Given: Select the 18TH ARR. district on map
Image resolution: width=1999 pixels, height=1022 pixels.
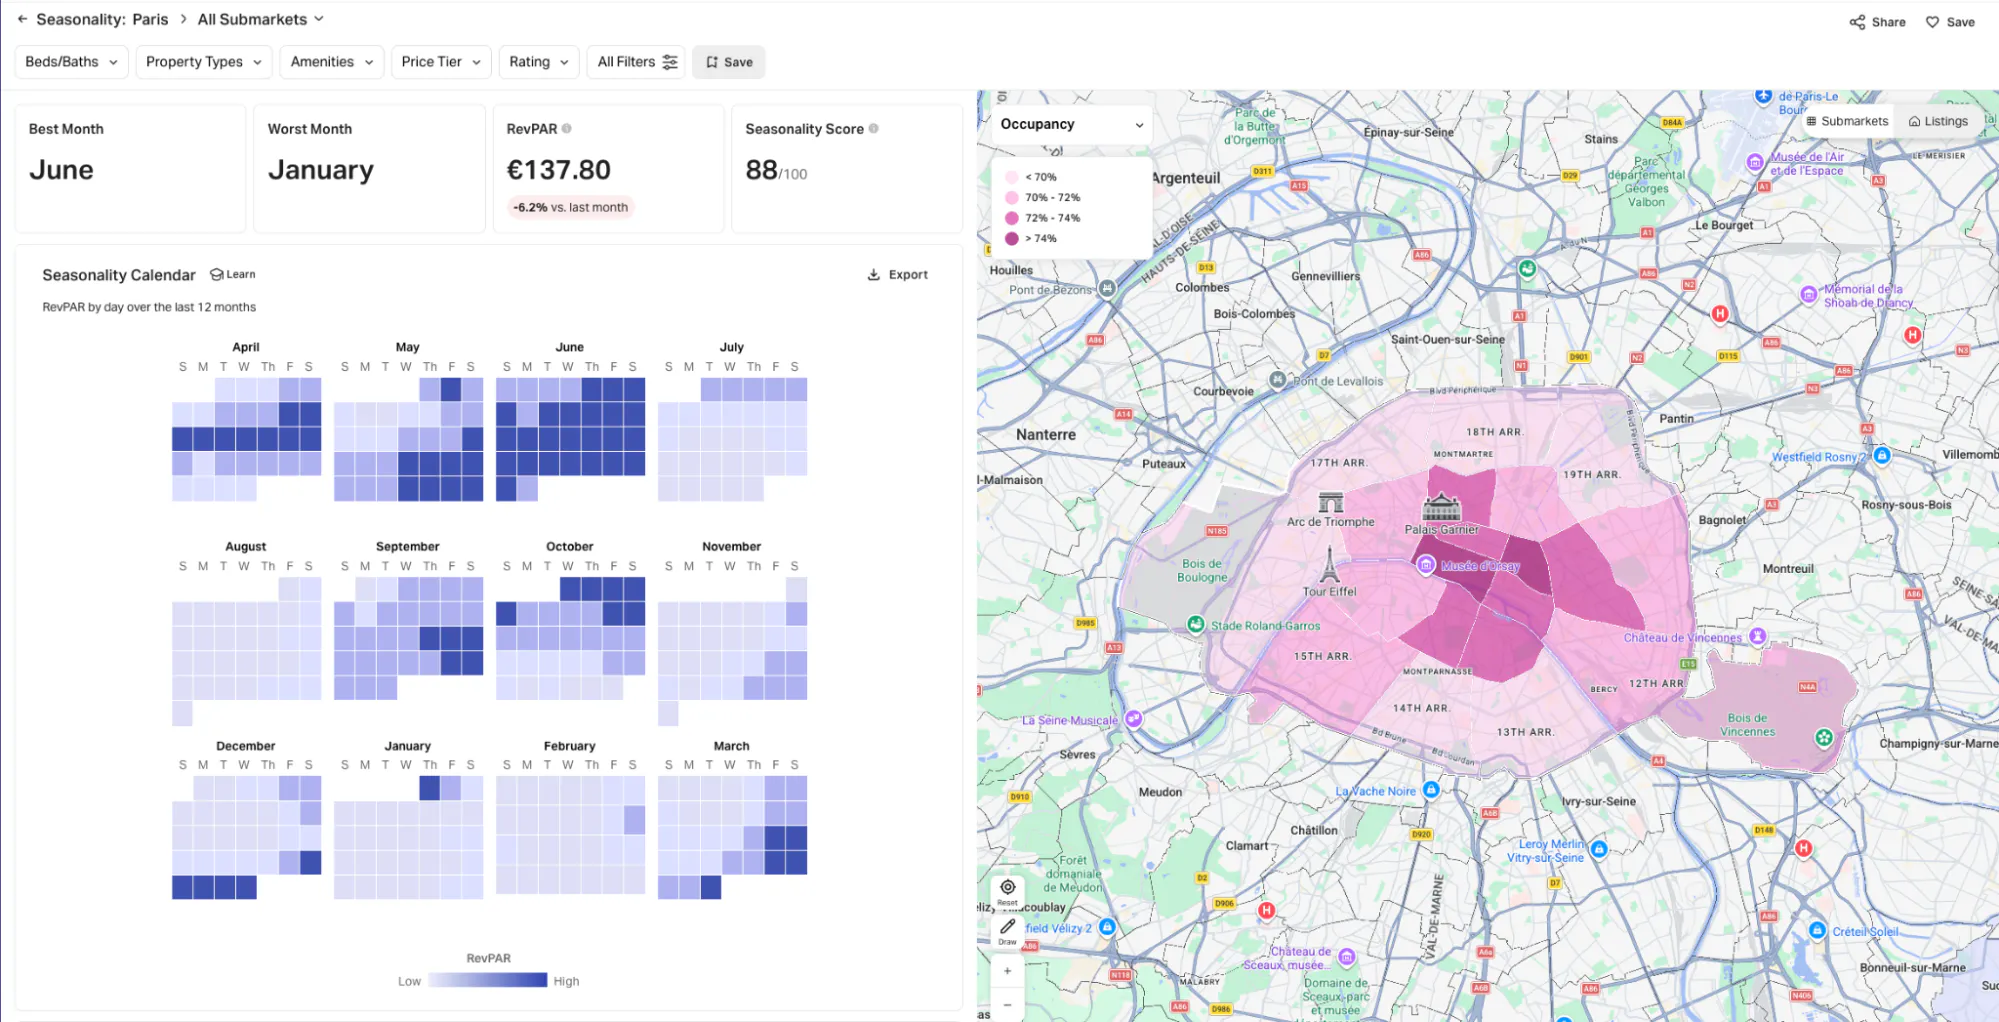Looking at the screenshot, I should [x=1494, y=433].
